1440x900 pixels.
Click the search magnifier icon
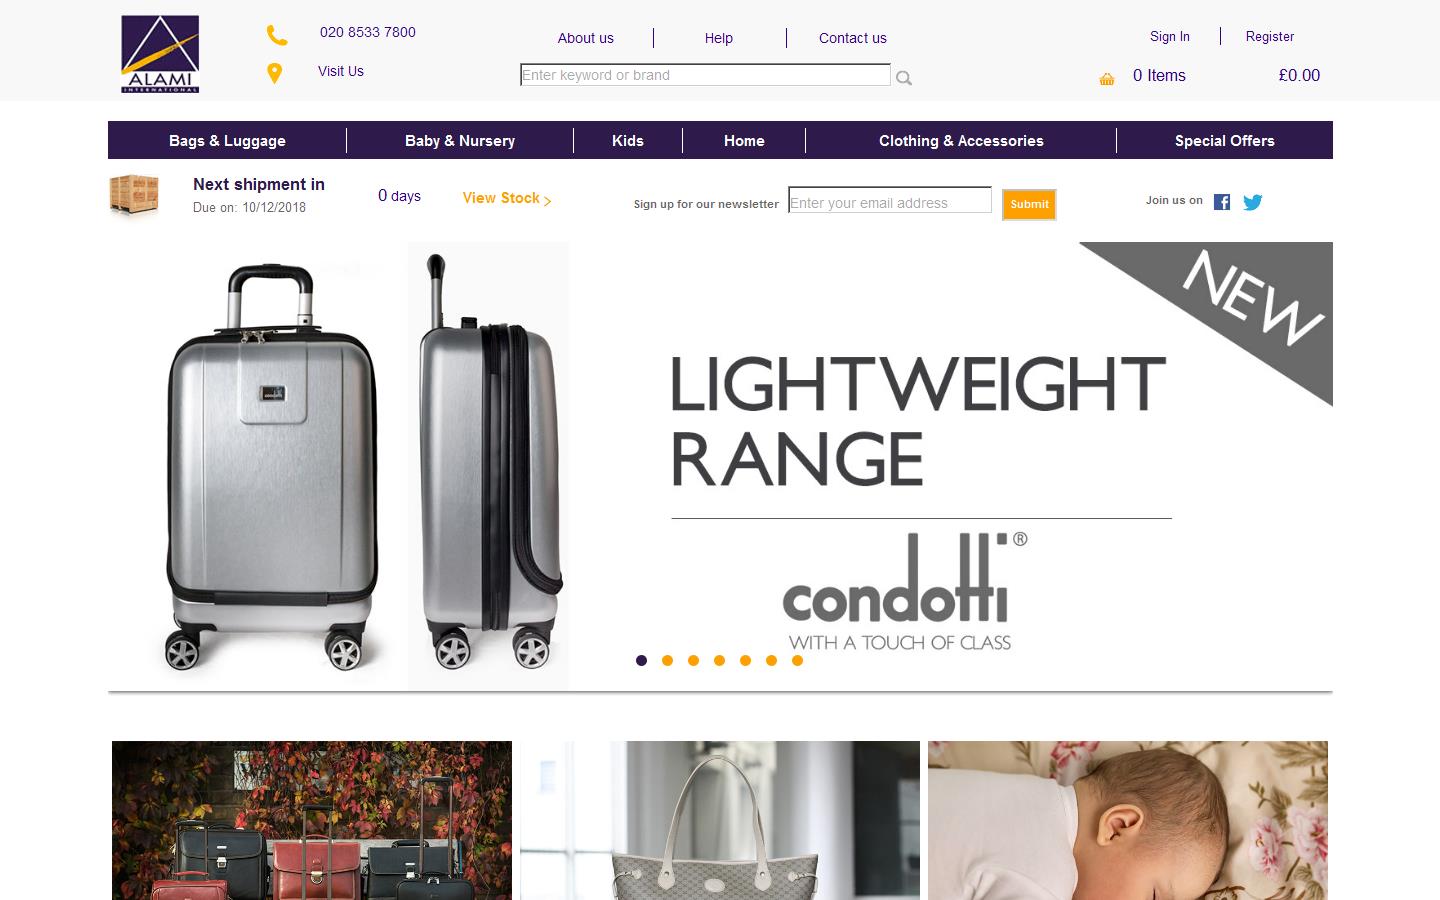904,78
